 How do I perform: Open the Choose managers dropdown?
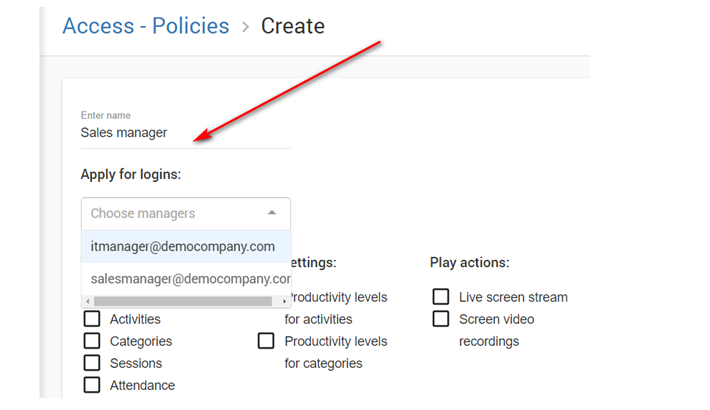[x=175, y=213]
